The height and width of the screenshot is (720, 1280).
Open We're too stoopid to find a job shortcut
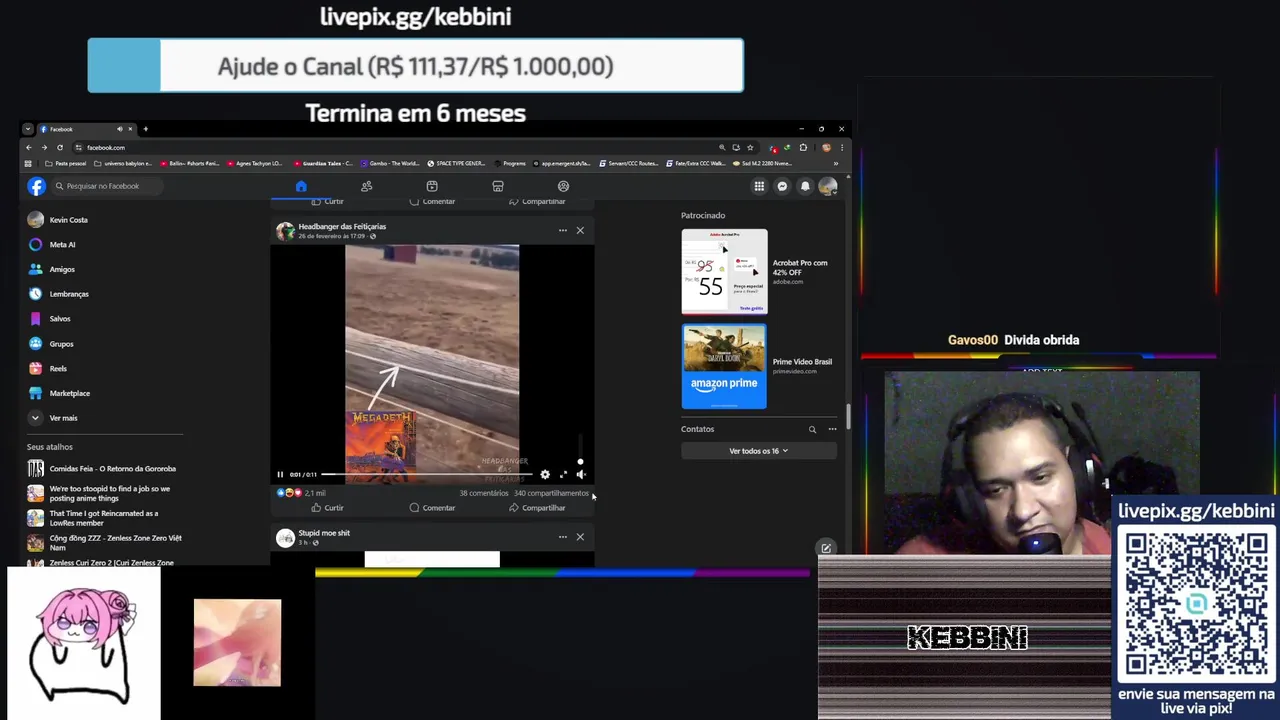coord(104,494)
